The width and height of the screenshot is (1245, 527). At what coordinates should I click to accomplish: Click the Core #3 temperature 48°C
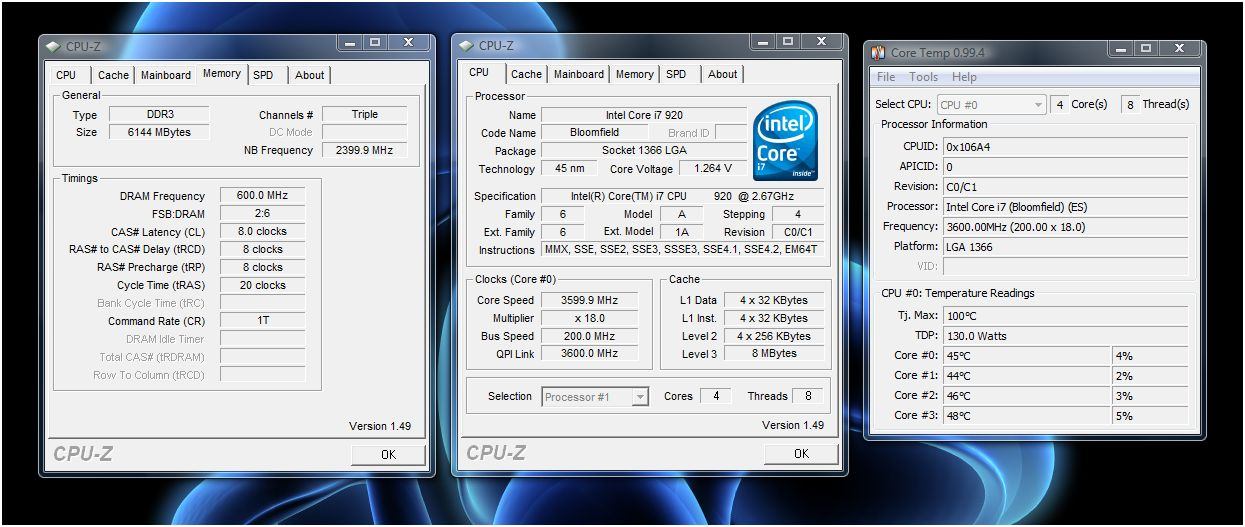point(1027,416)
